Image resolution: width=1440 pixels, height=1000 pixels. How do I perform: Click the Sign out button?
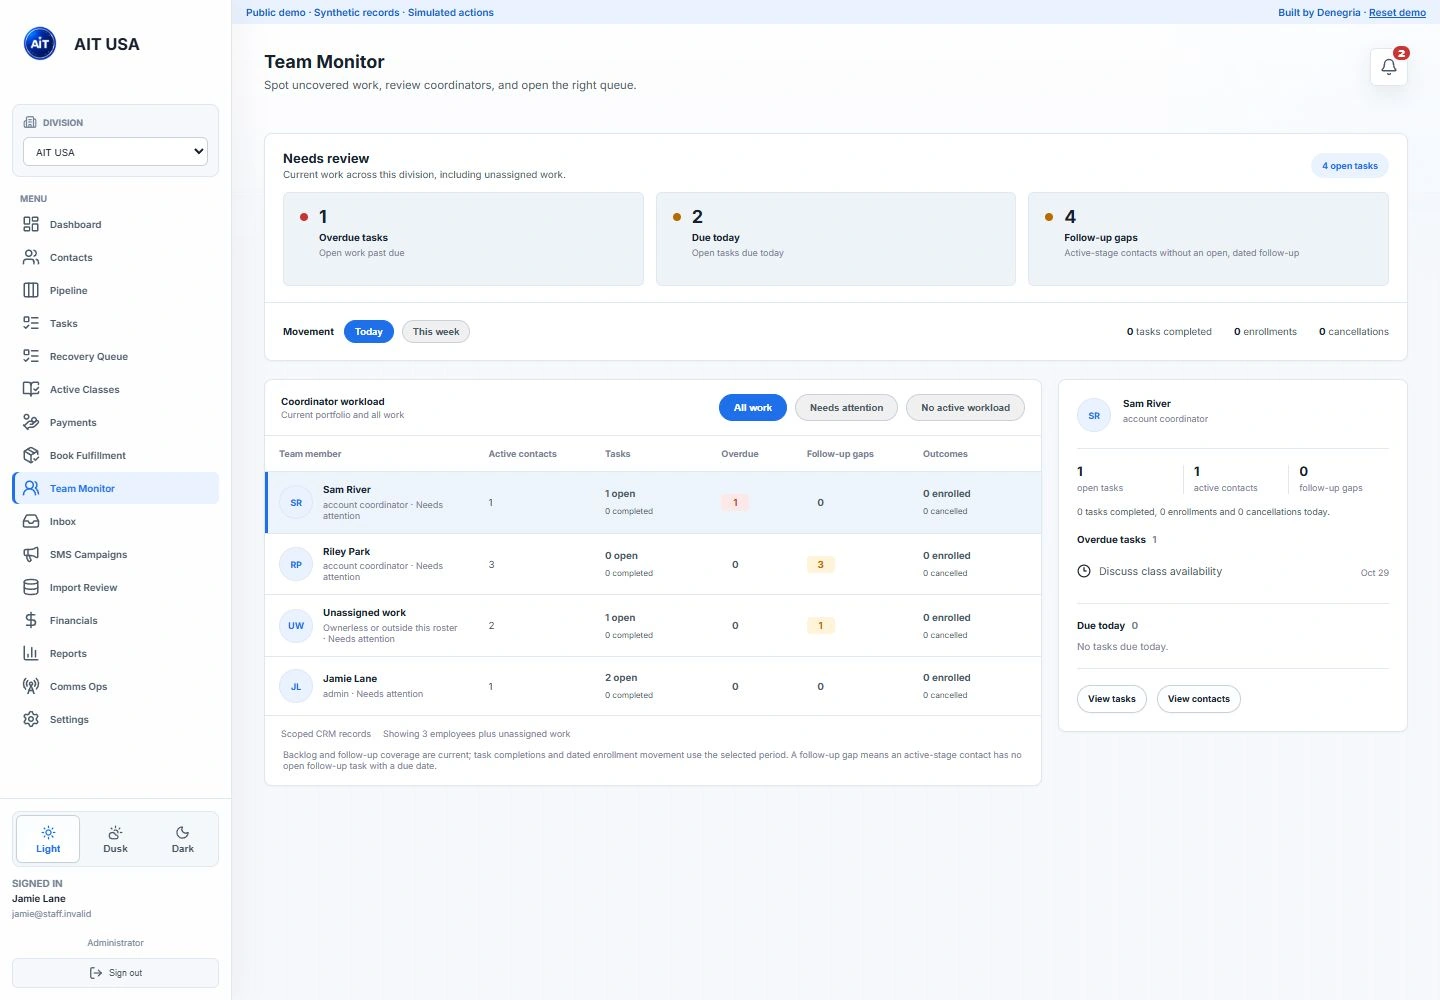tap(115, 973)
